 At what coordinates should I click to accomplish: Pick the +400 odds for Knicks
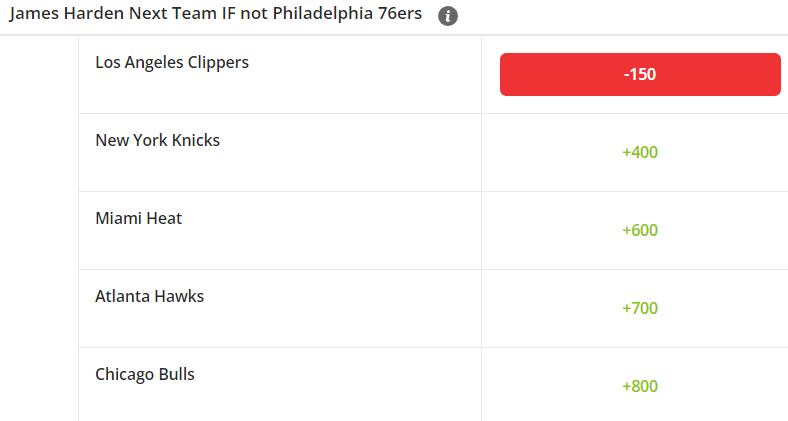click(640, 153)
